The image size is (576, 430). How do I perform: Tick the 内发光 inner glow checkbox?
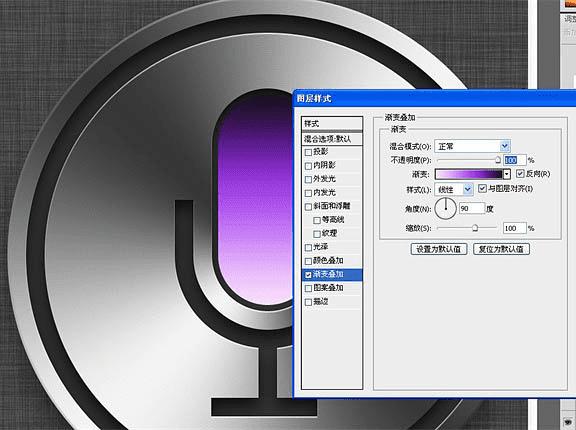(309, 193)
